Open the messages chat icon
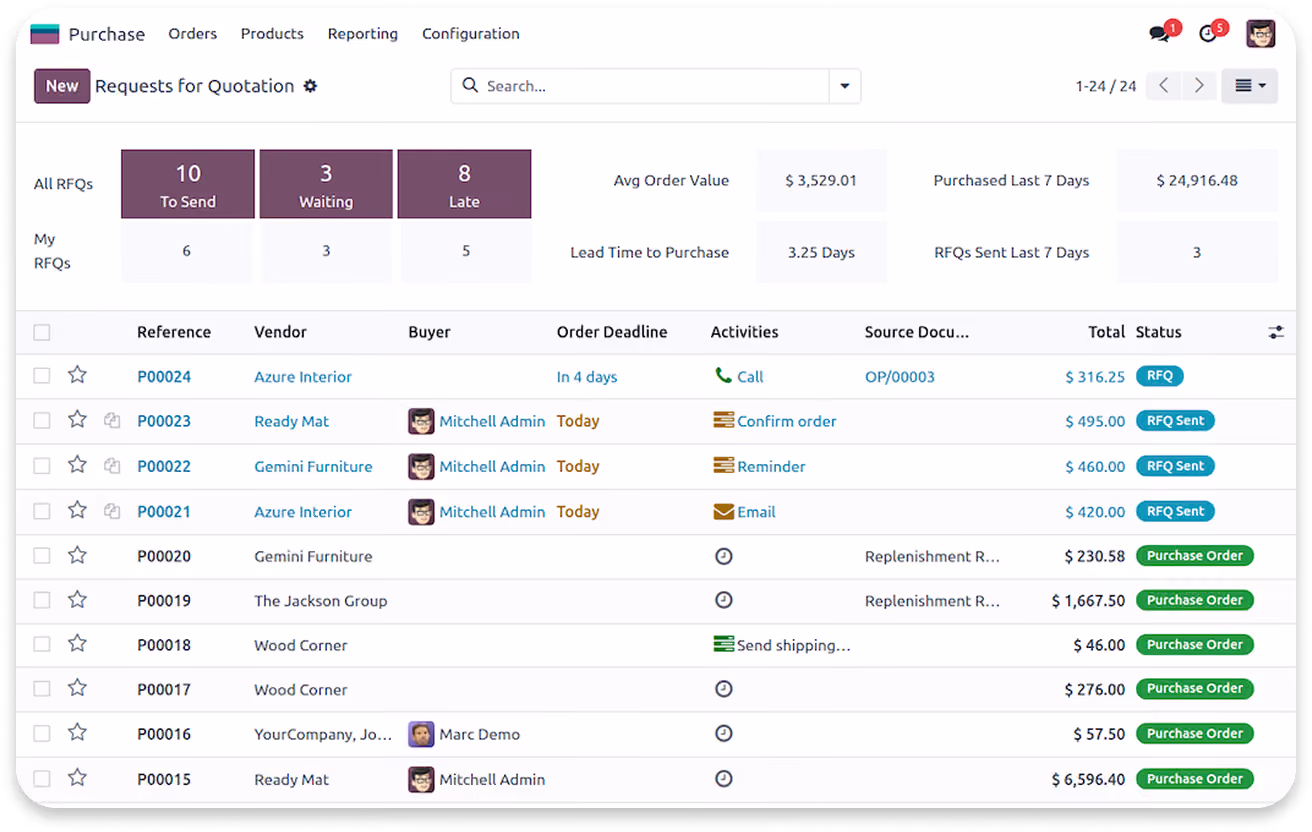 [1159, 34]
